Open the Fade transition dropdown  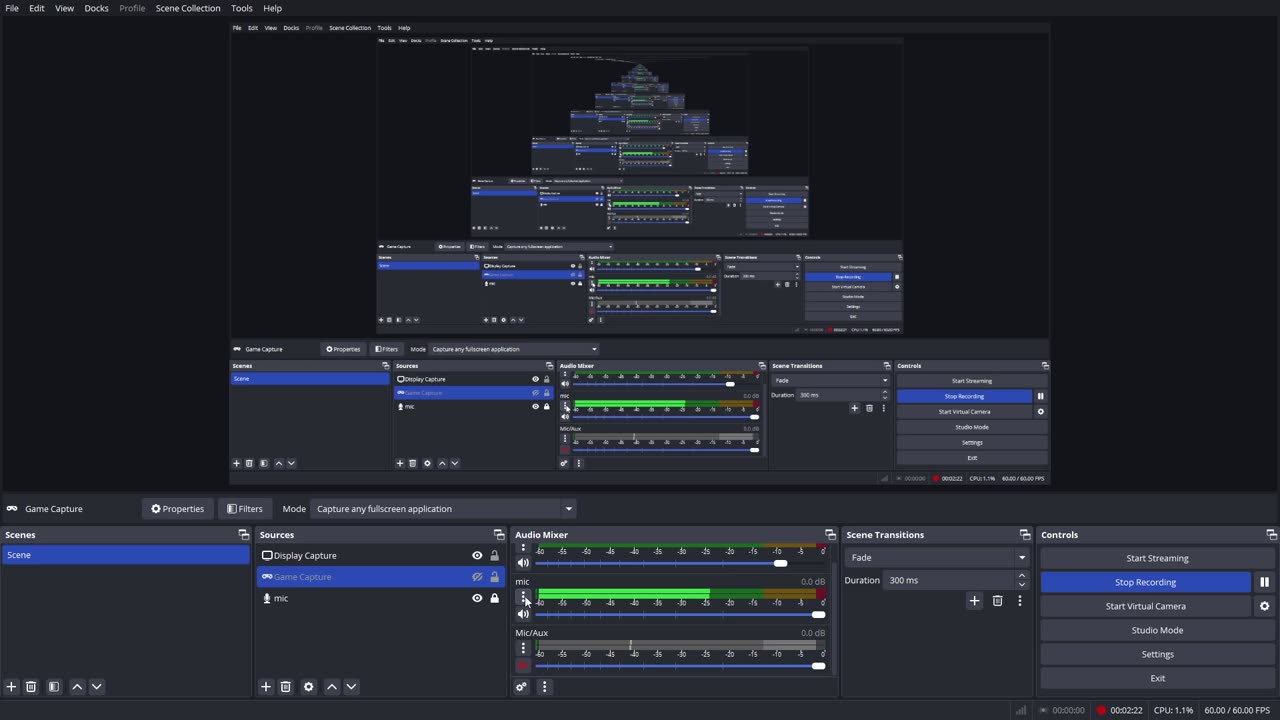(937, 558)
